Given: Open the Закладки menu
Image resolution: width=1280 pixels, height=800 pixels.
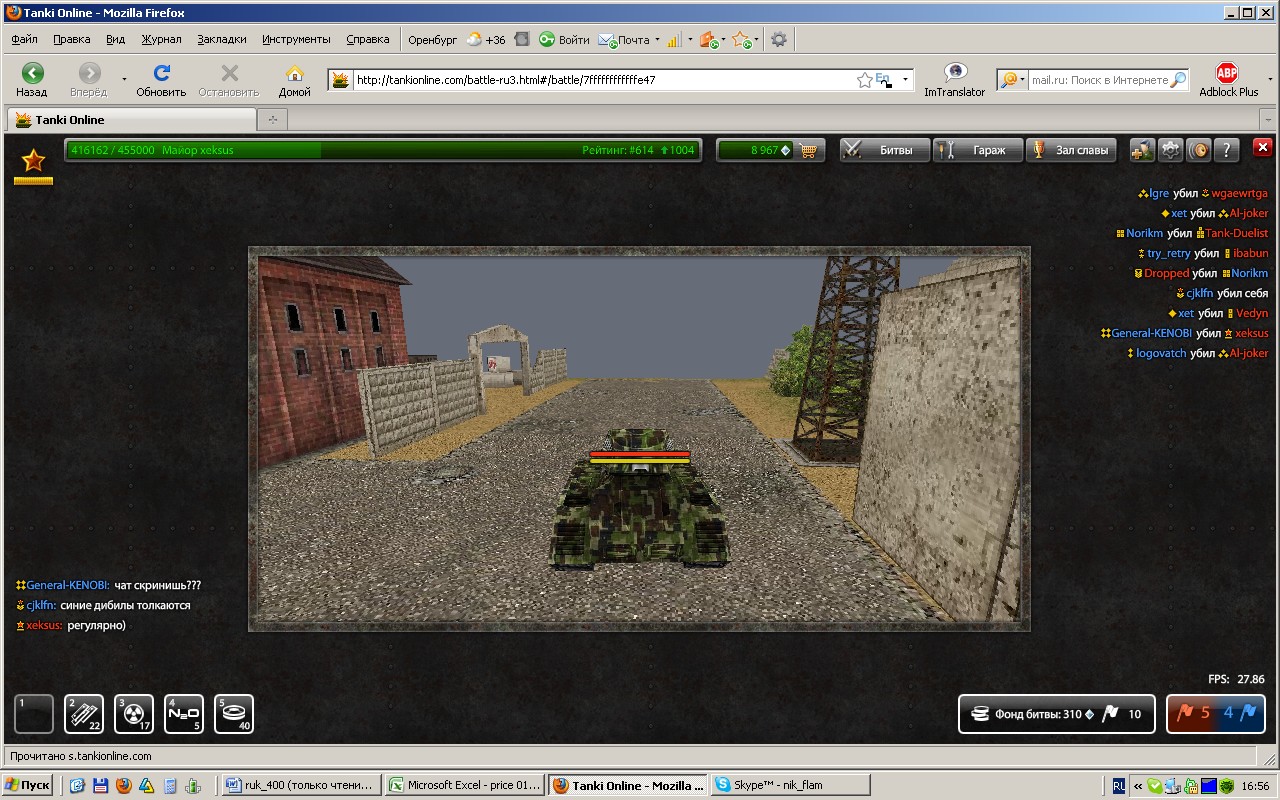Looking at the screenshot, I should pos(222,40).
